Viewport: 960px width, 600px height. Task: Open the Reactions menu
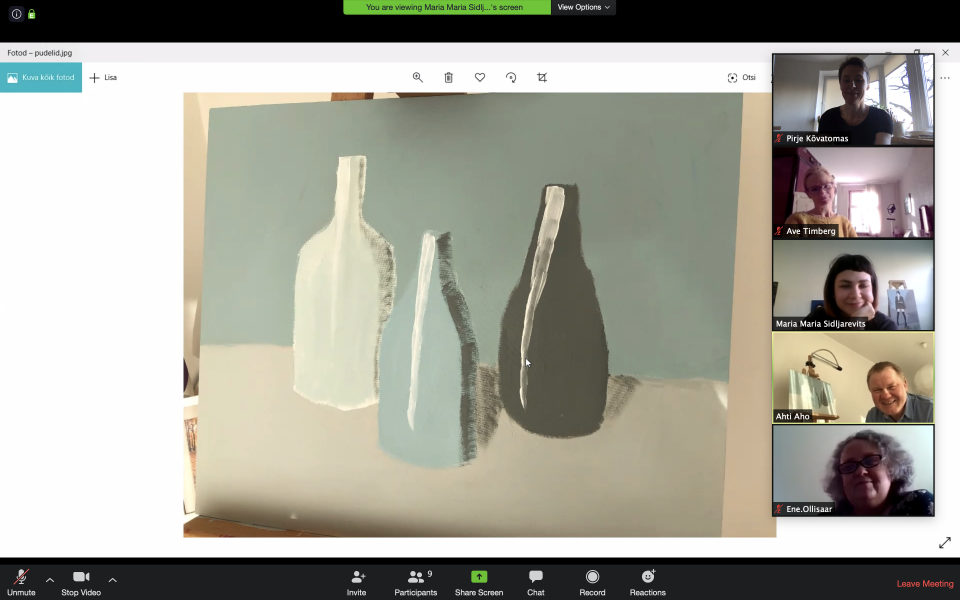coord(647,582)
